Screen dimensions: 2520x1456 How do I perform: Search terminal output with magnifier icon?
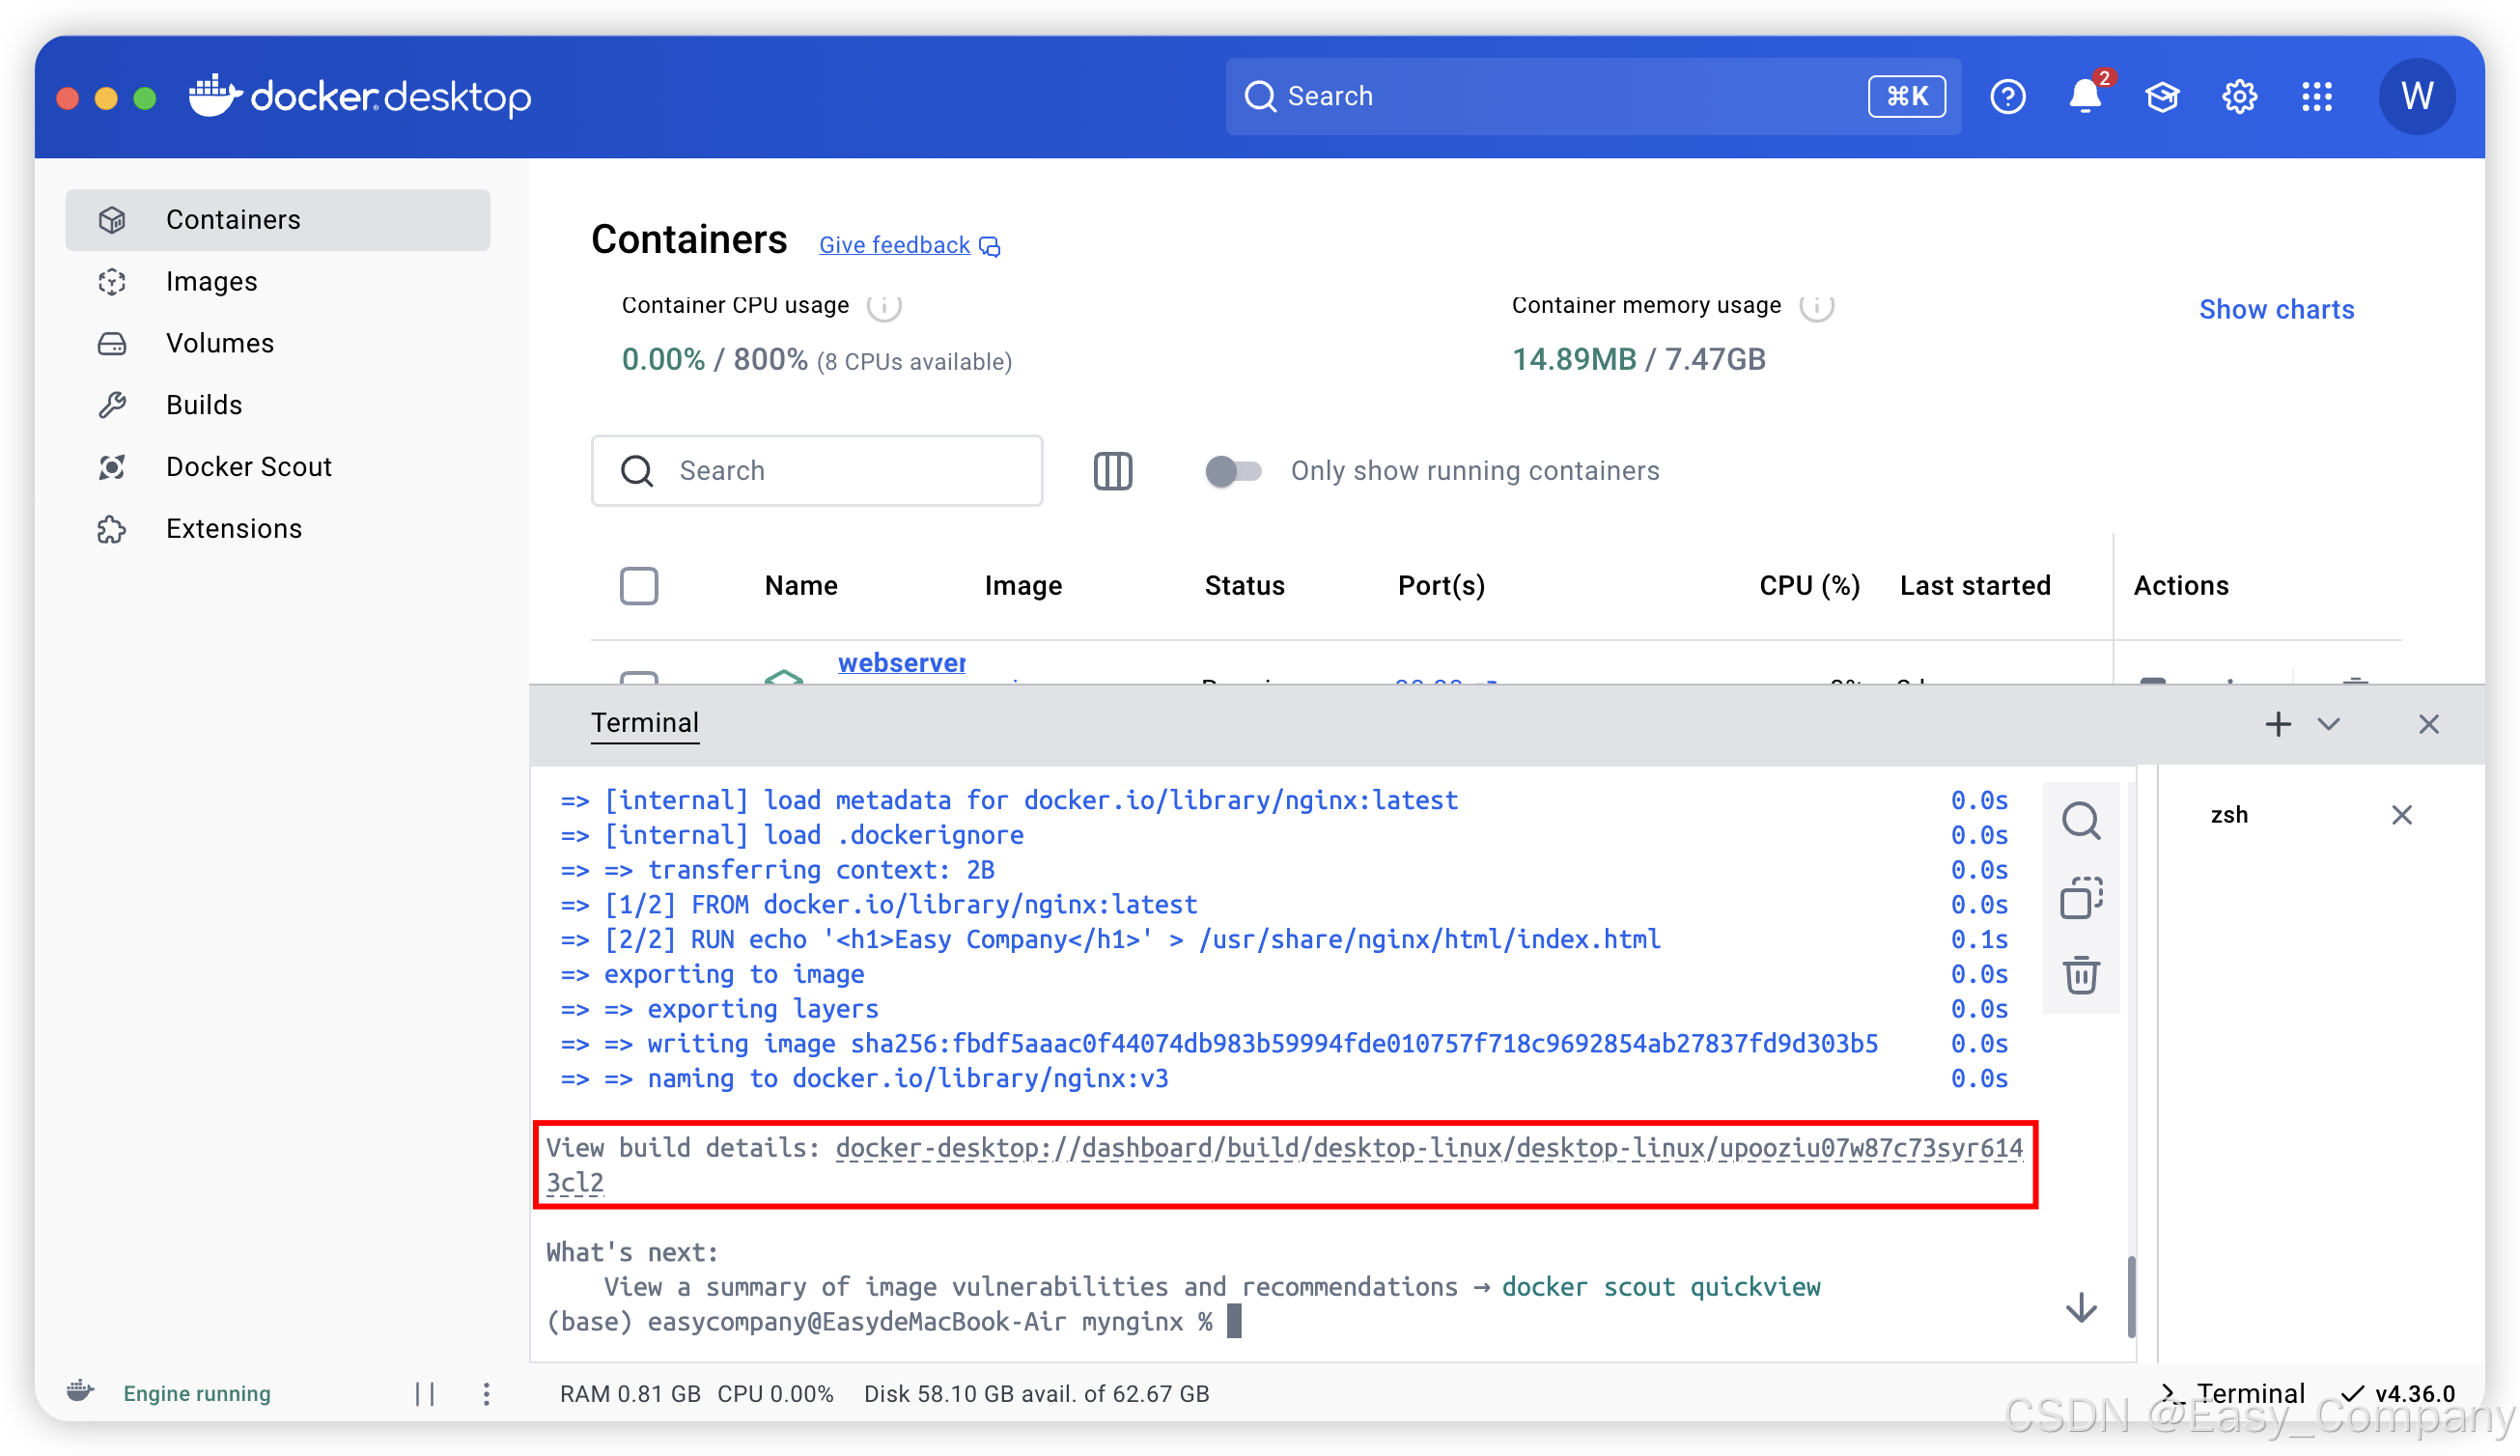(2080, 821)
